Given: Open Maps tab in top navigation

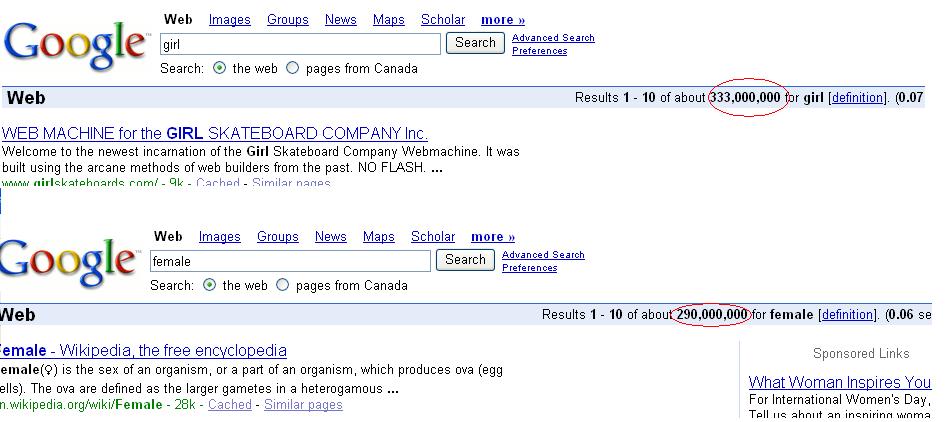Looking at the screenshot, I should pyautogui.click(x=389, y=20).
